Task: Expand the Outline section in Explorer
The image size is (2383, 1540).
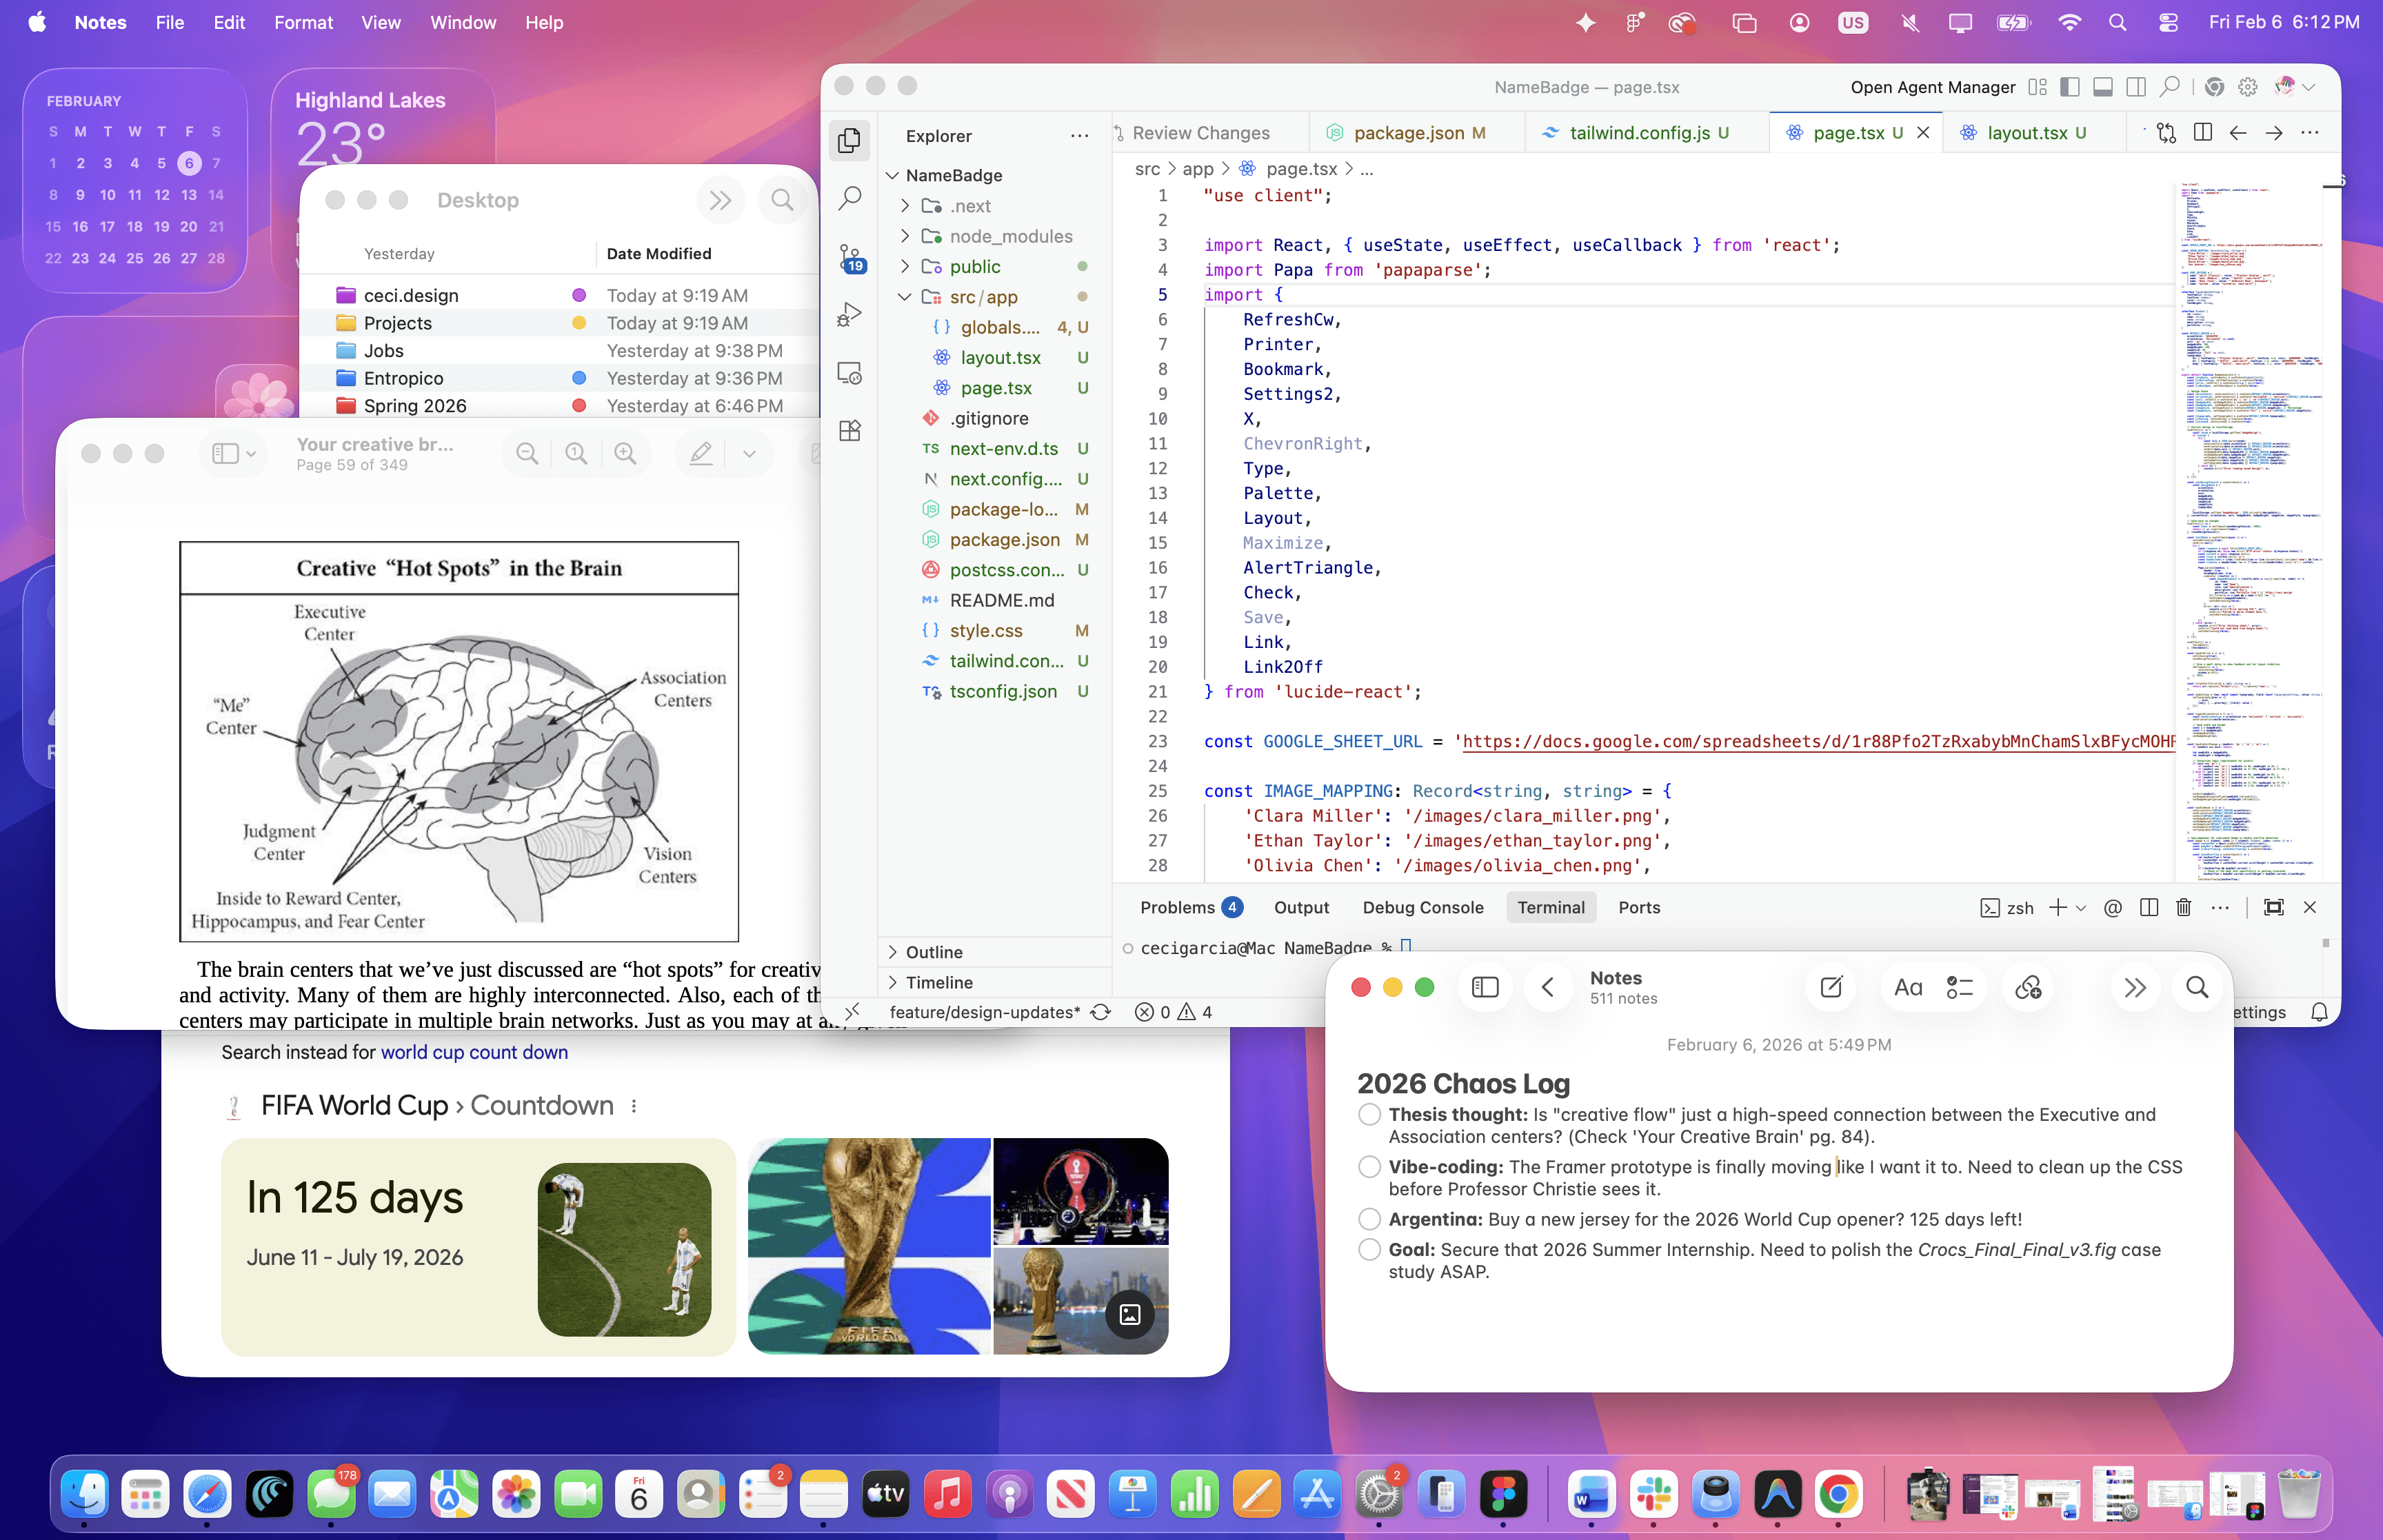Action: [x=933, y=952]
